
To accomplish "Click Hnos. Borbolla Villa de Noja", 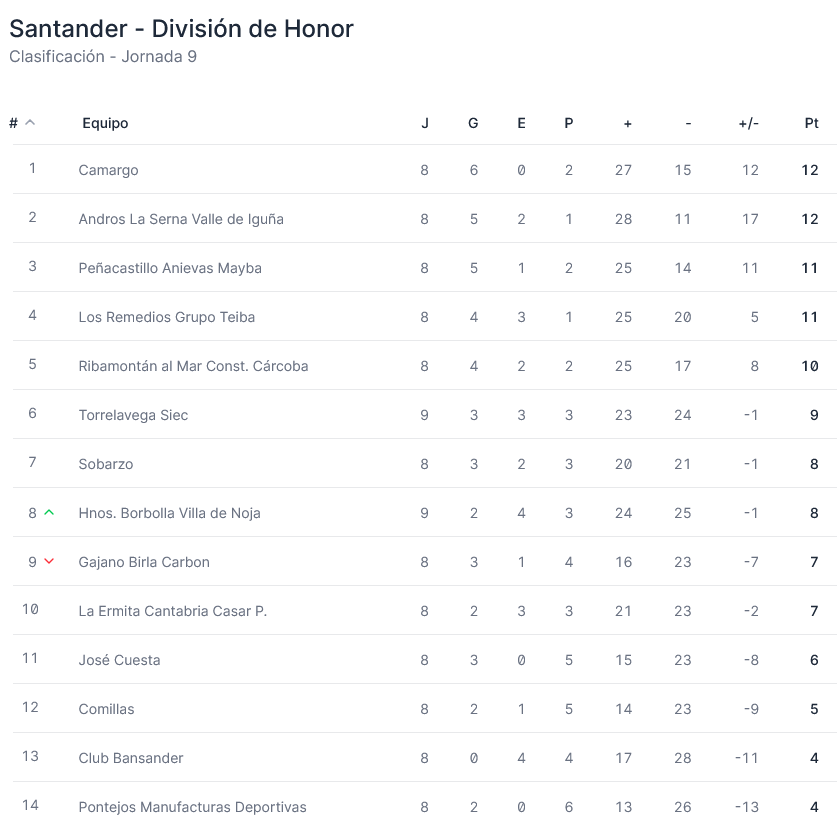I will tap(169, 513).
